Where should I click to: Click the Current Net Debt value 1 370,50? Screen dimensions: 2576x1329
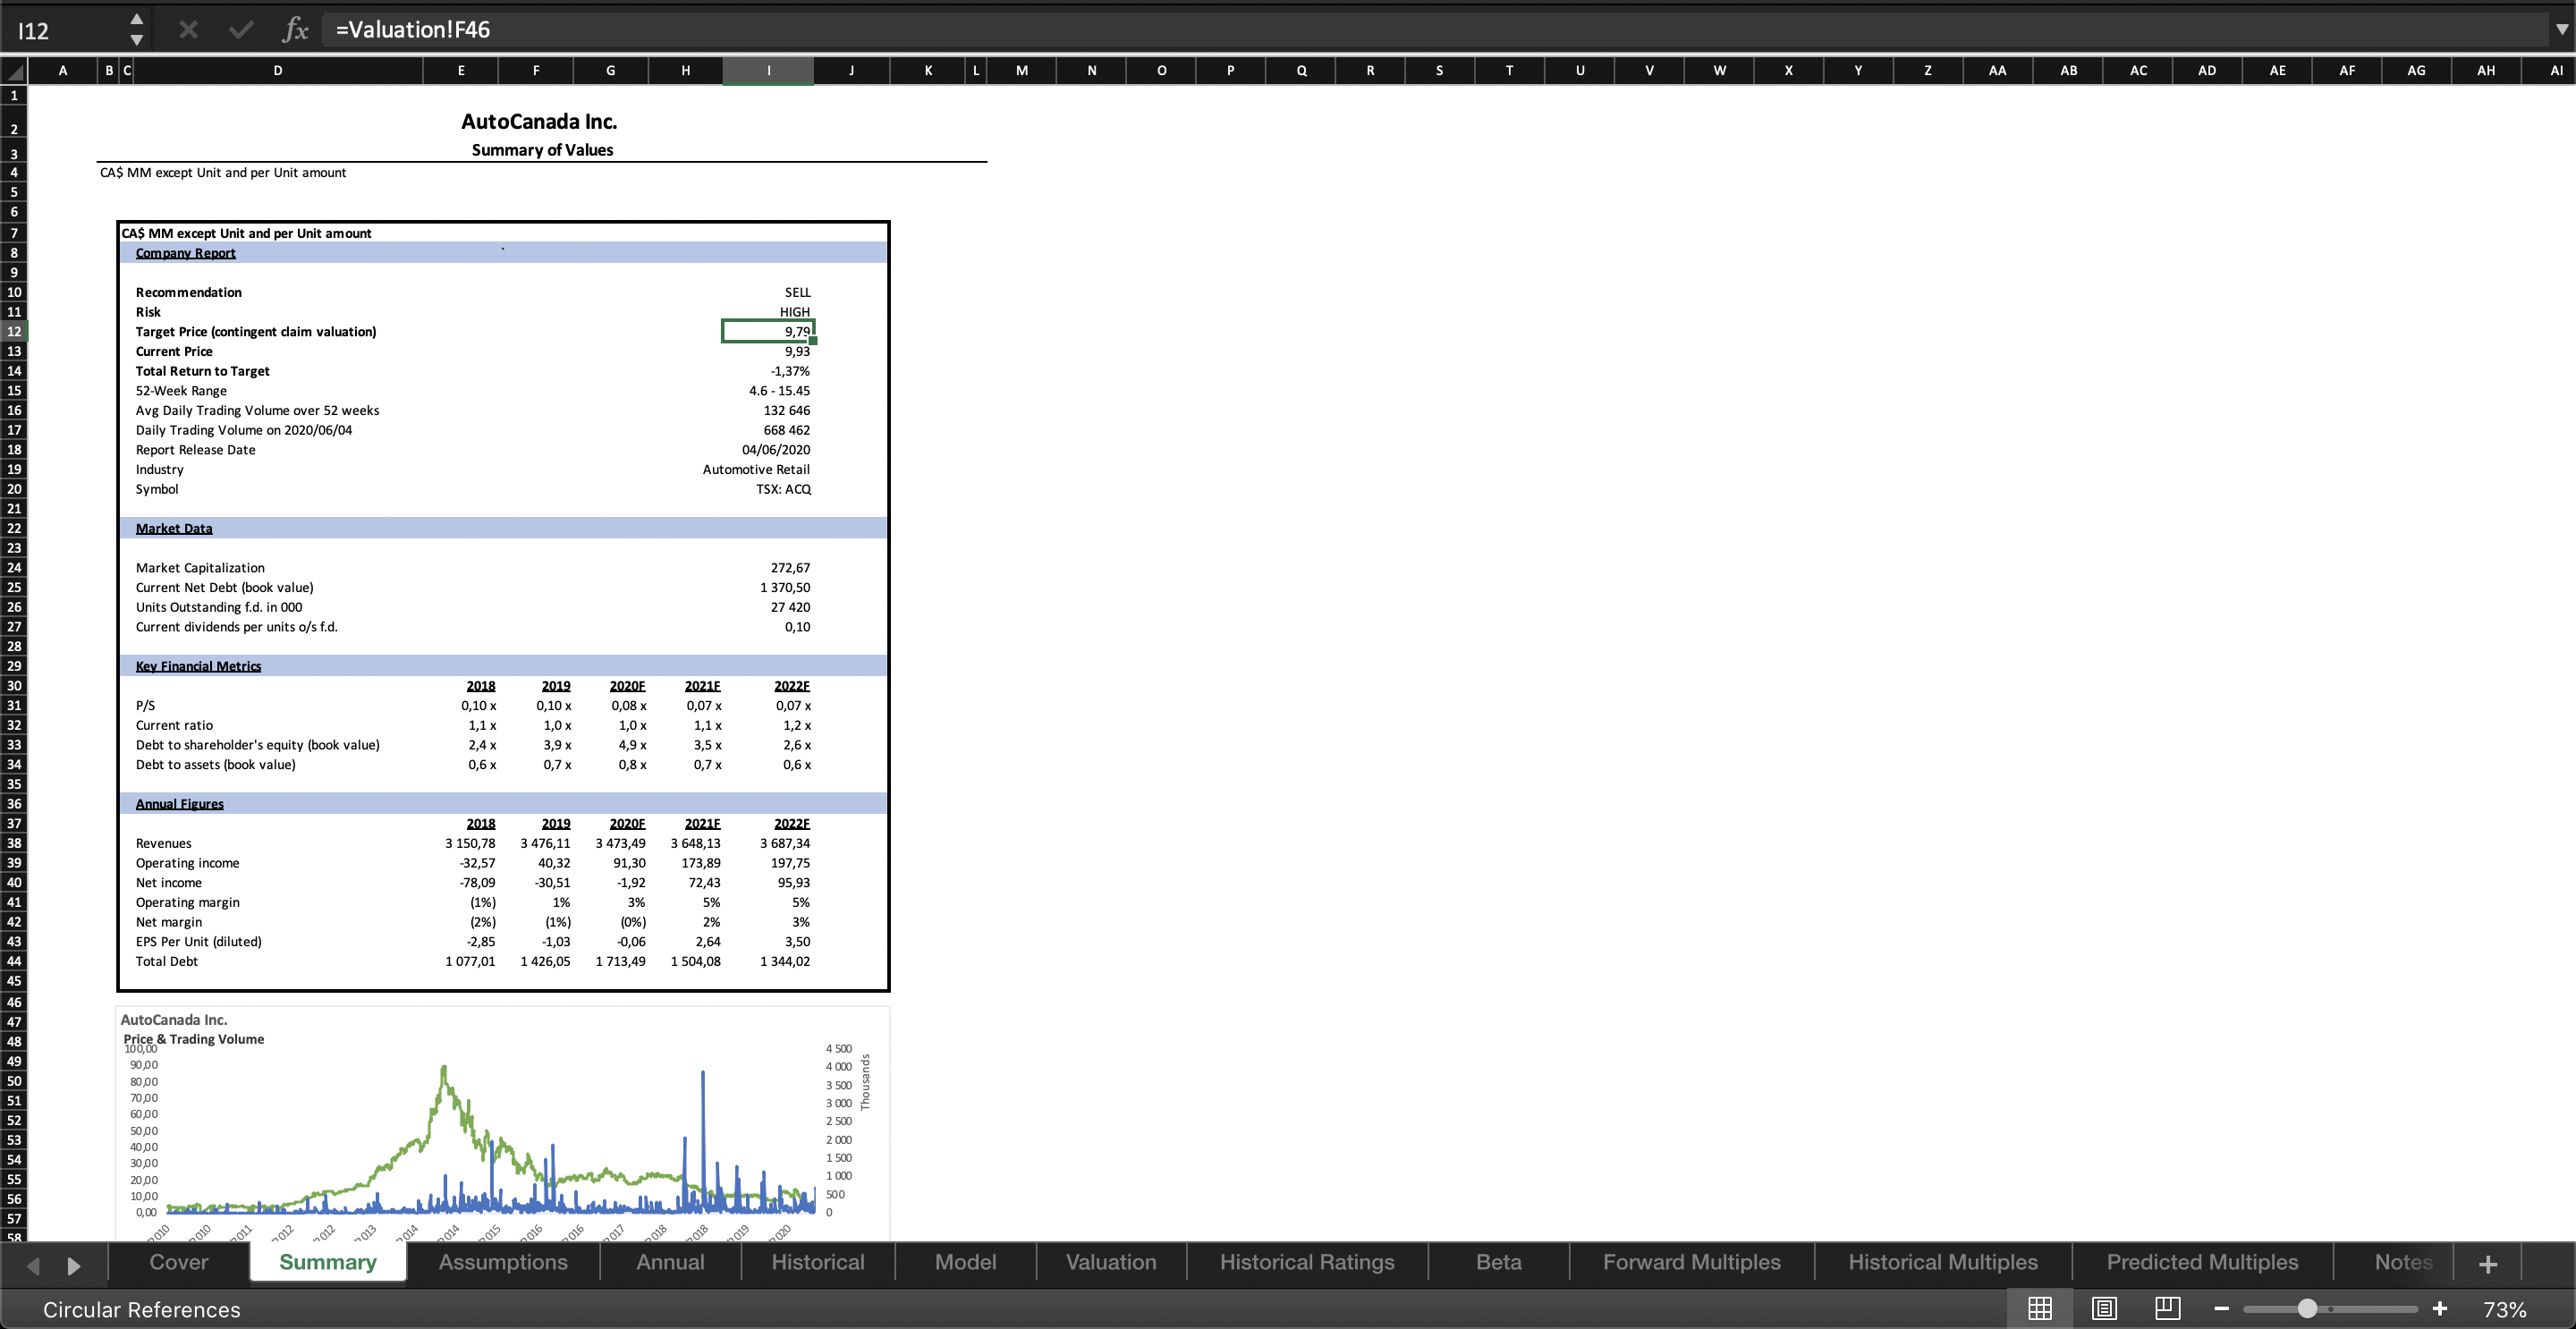click(x=785, y=587)
